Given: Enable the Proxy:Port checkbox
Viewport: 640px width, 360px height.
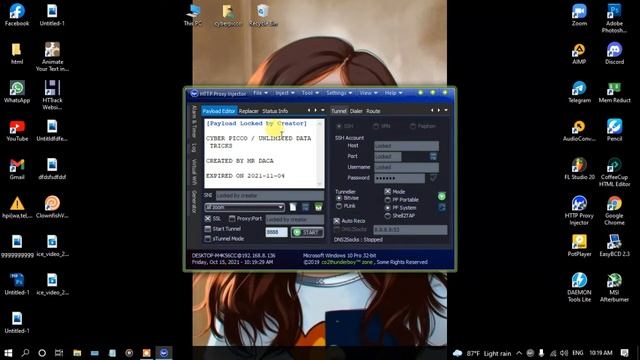Looking at the screenshot, I should [x=232, y=219].
